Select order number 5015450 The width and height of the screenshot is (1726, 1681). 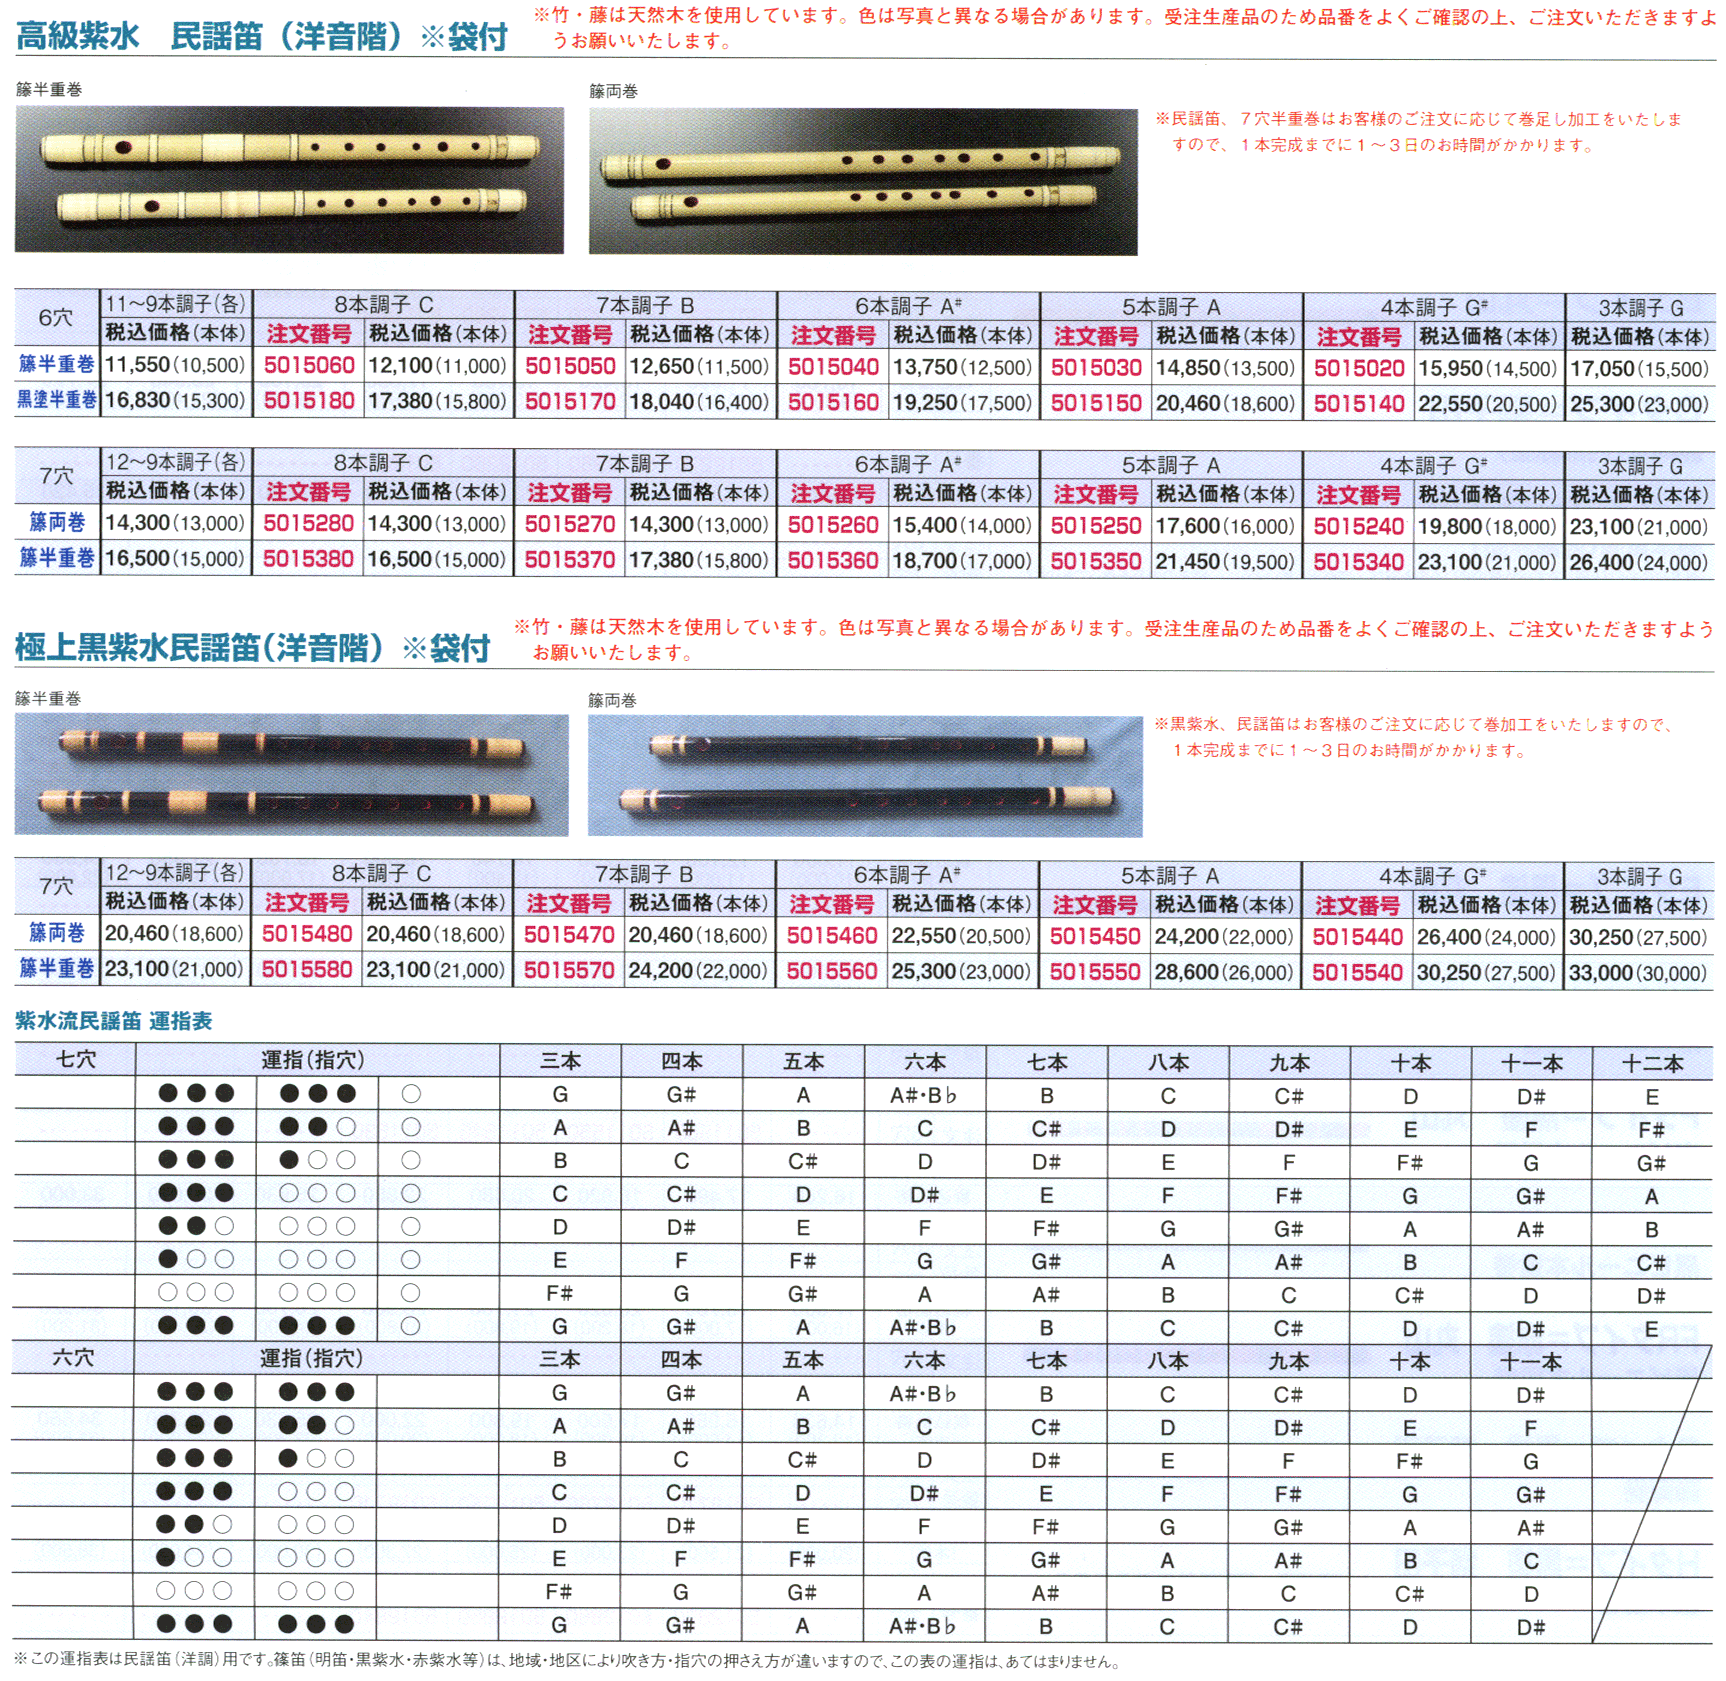pos(1095,937)
